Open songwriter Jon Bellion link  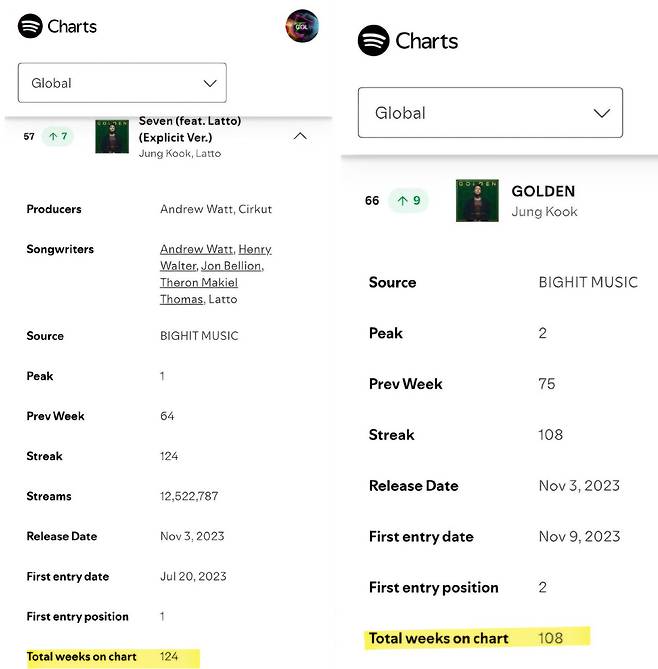[x=230, y=266]
